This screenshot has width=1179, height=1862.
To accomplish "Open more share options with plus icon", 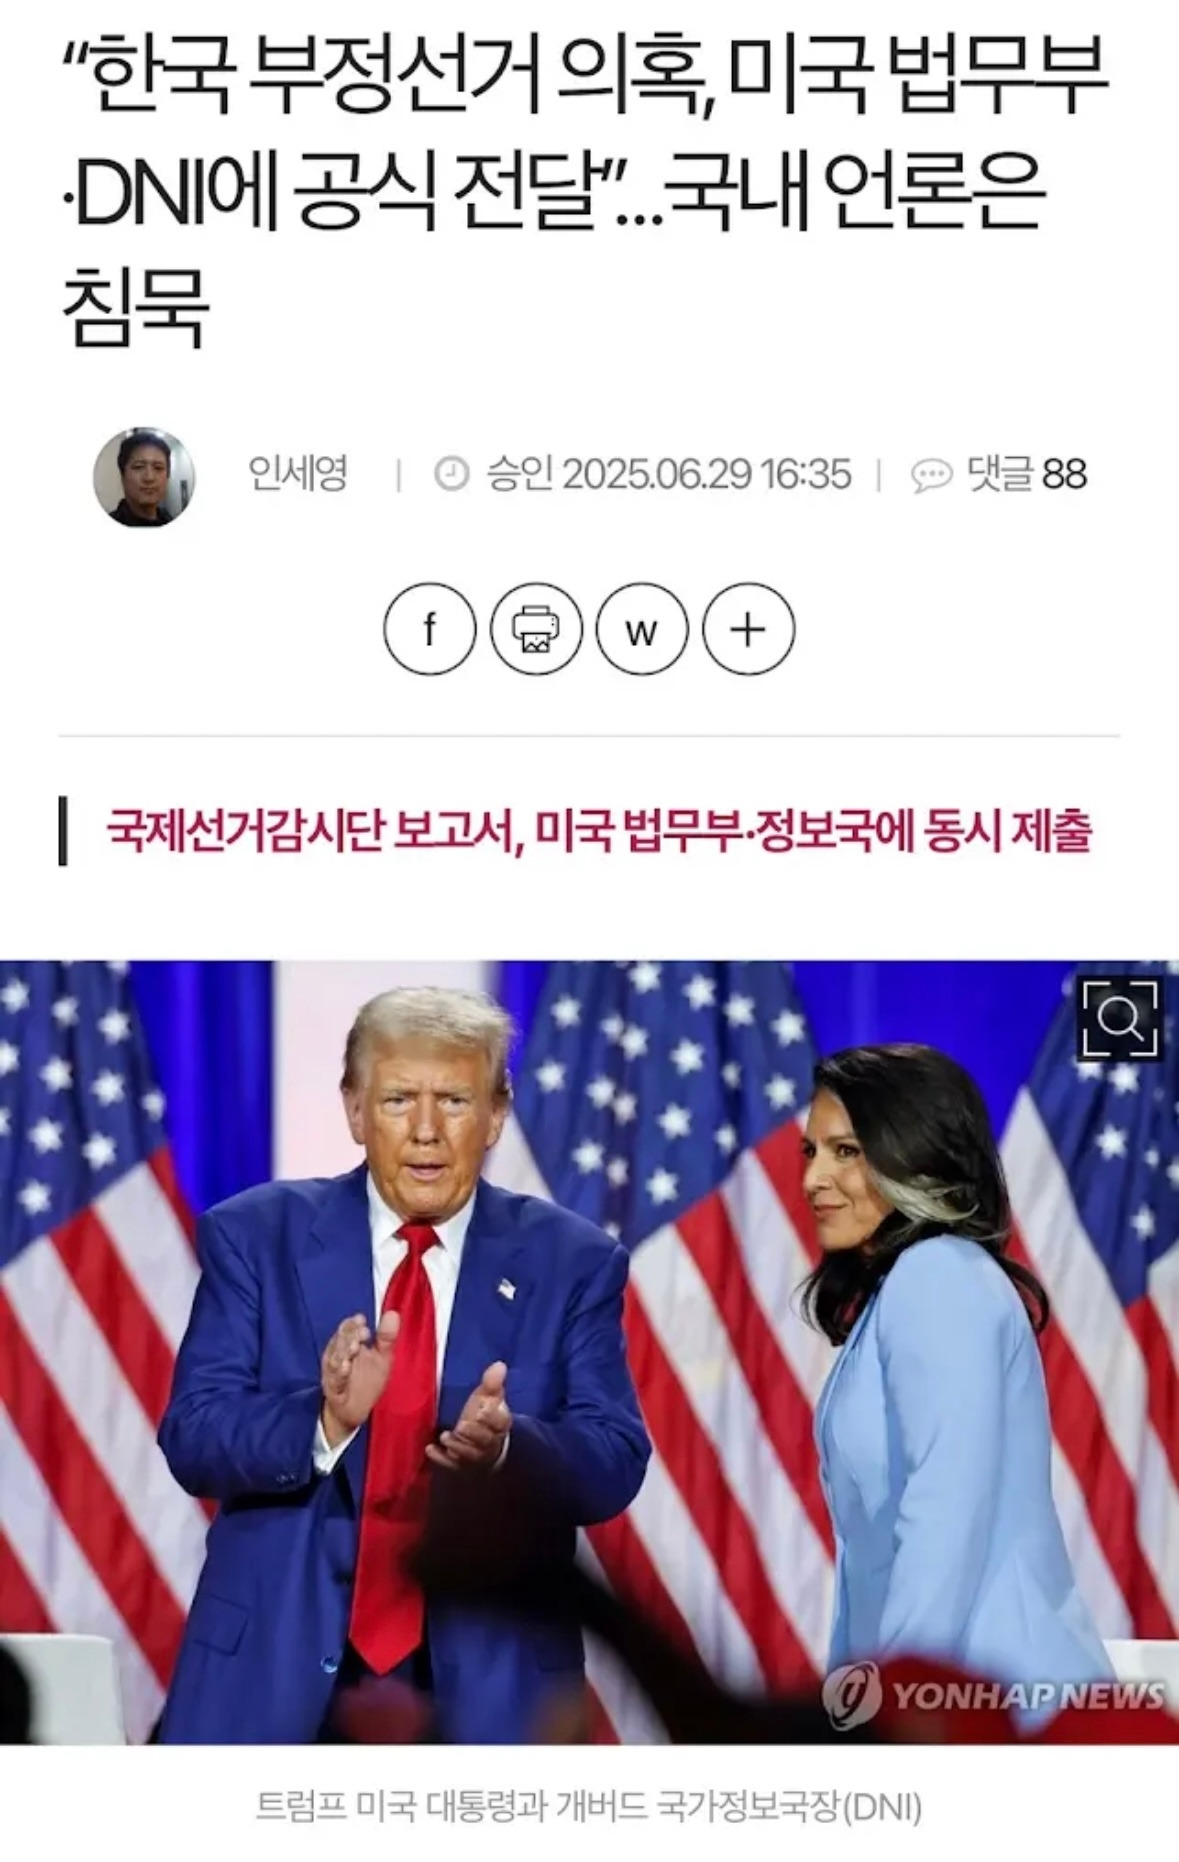I will point(748,629).
